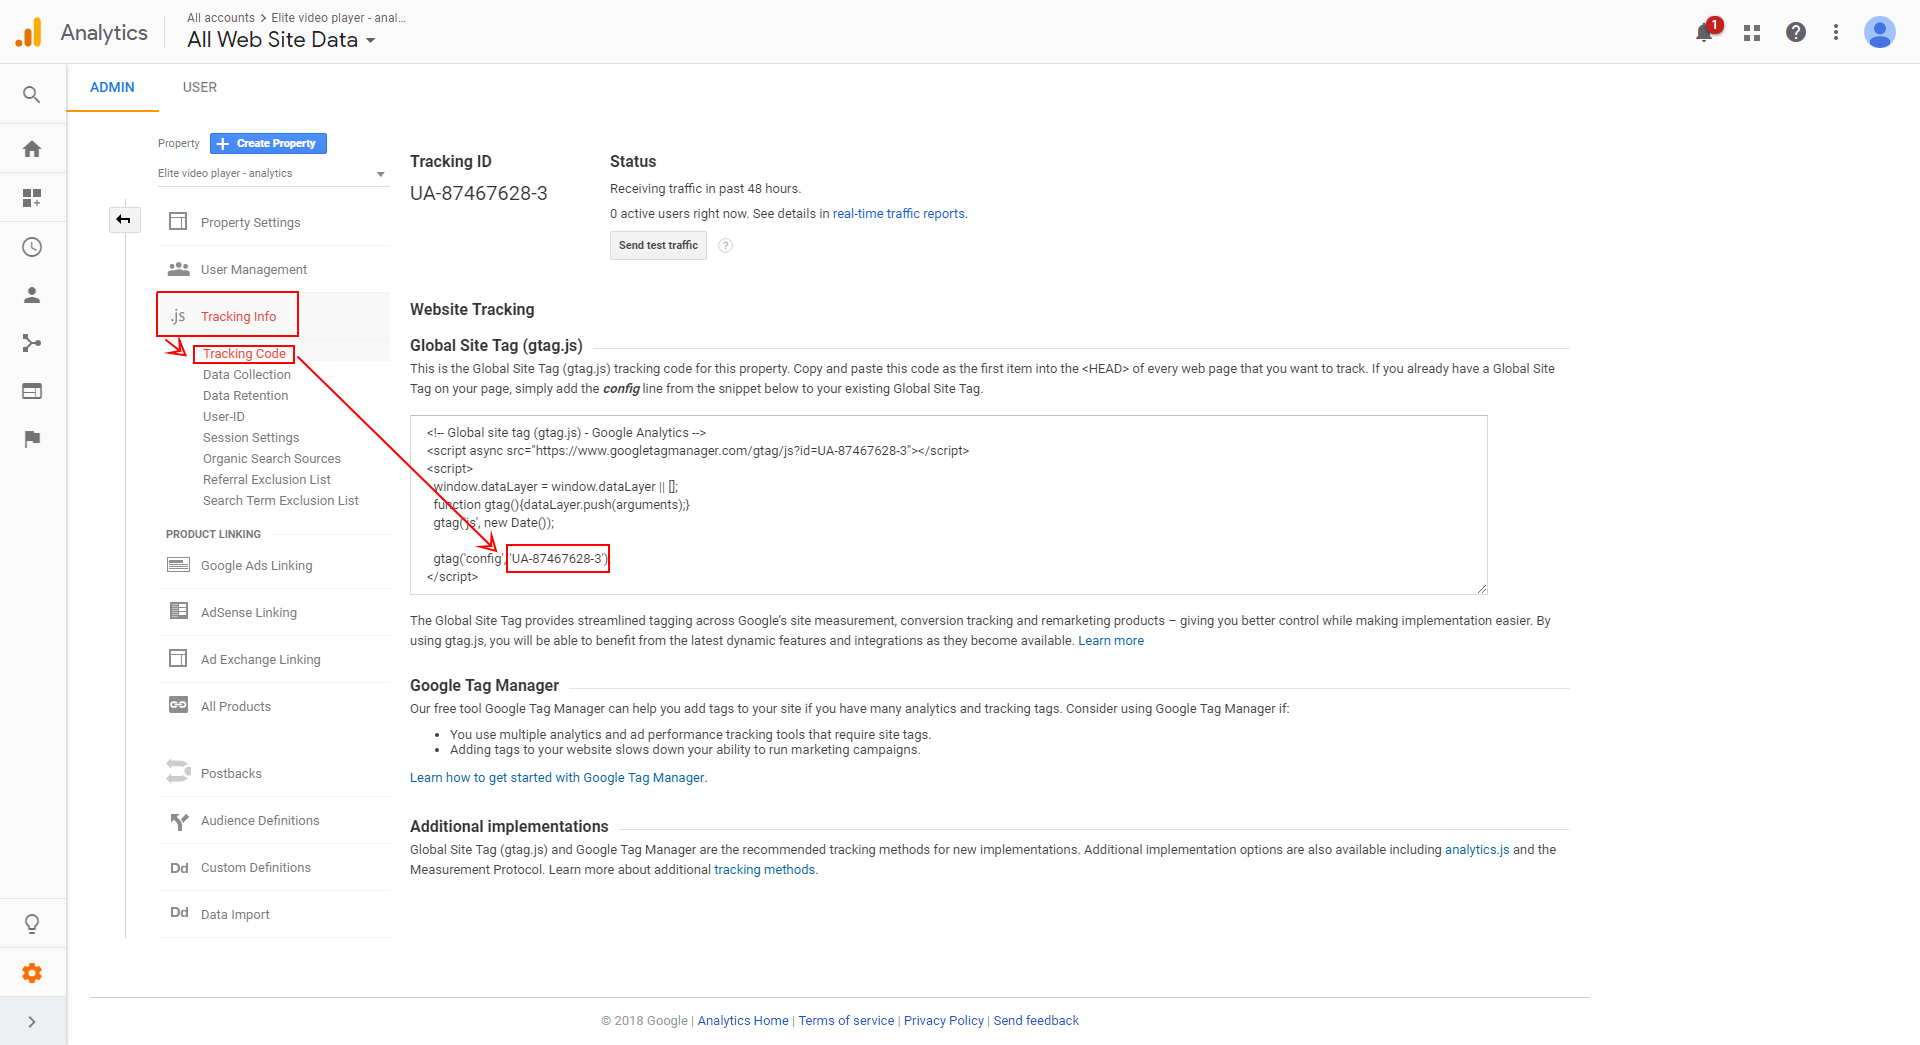
Task: Select Data Collection submenu item
Action: click(247, 375)
